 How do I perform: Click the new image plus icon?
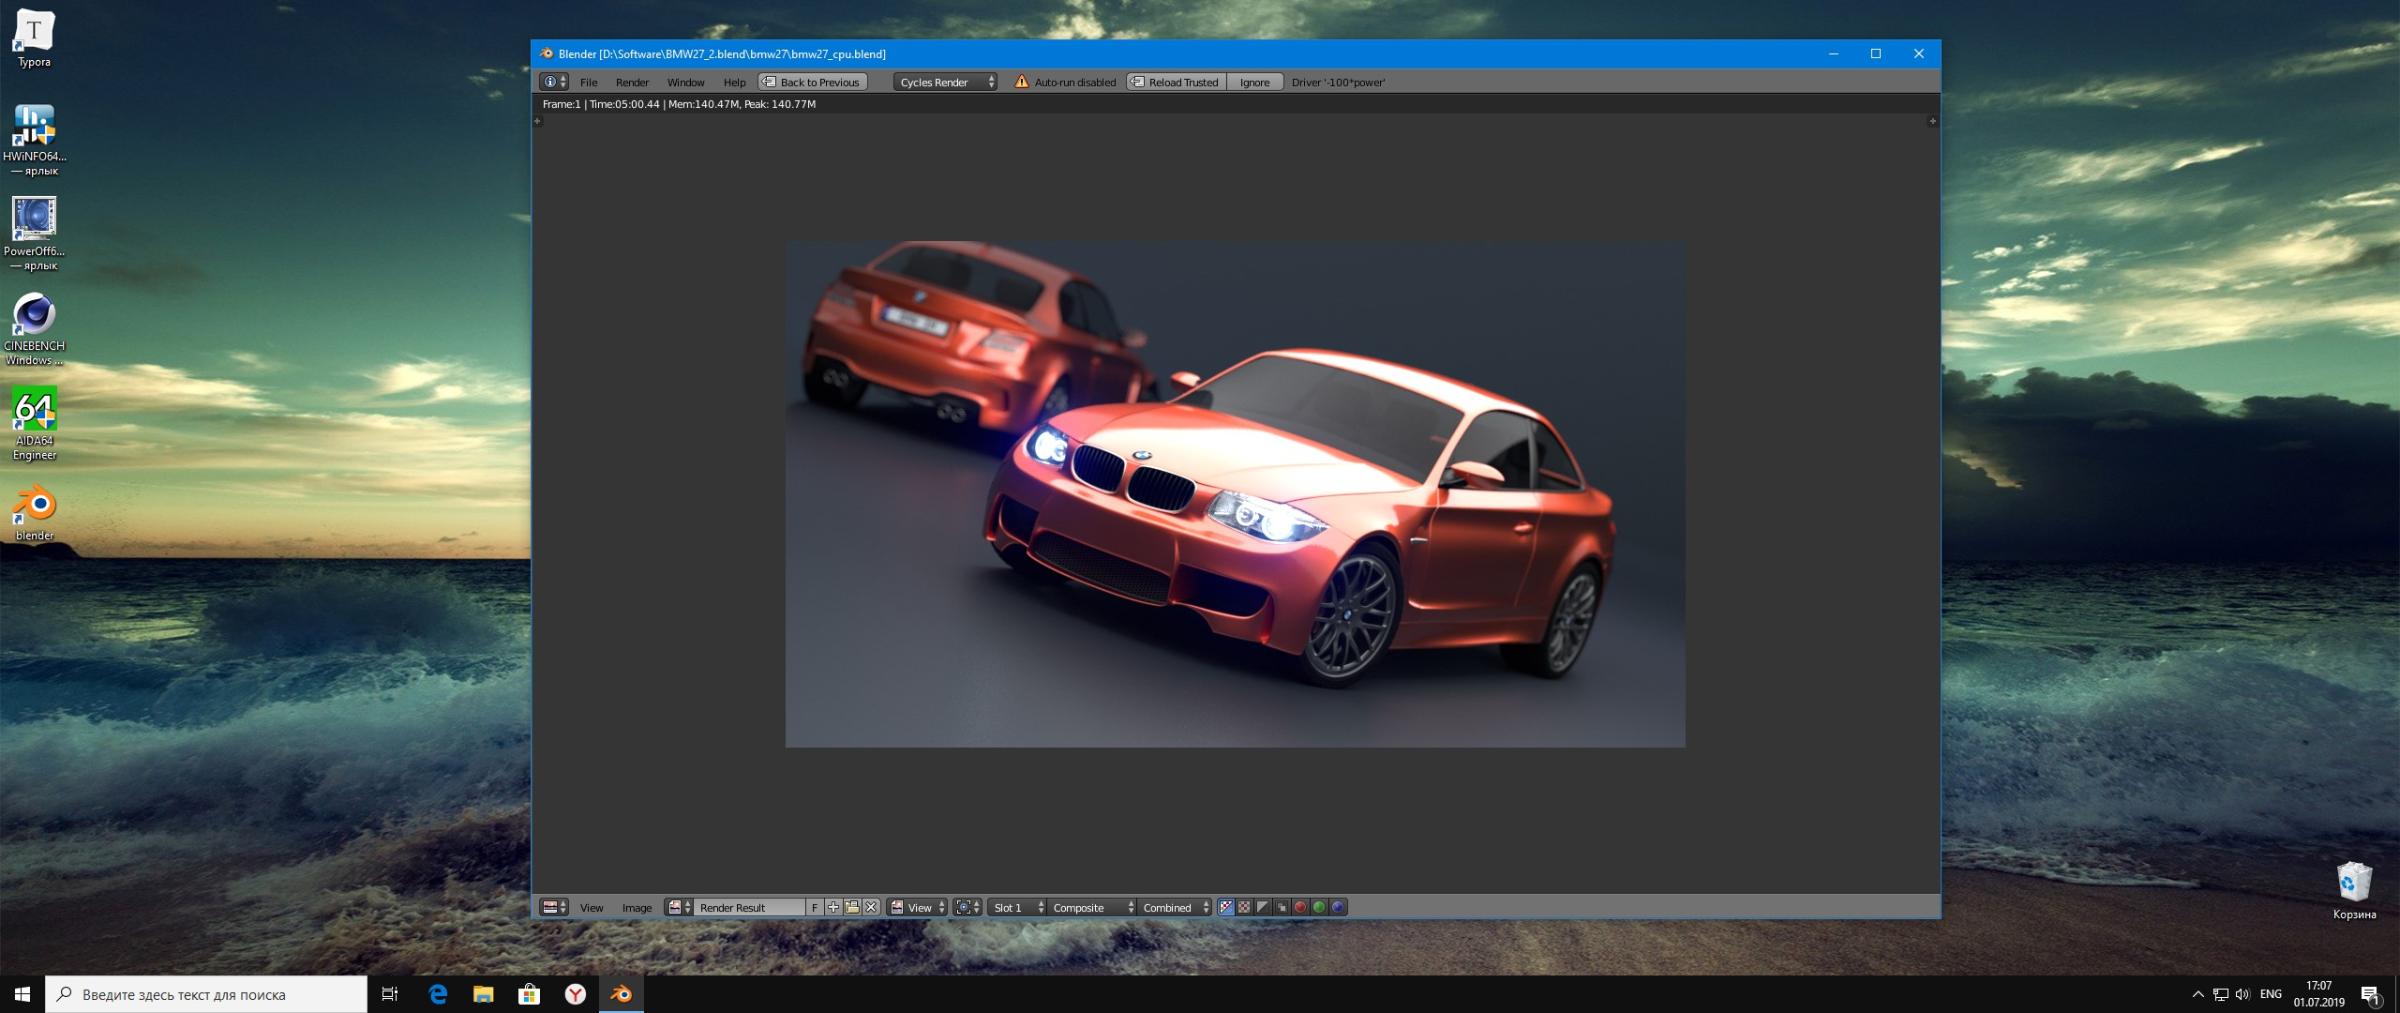point(833,907)
